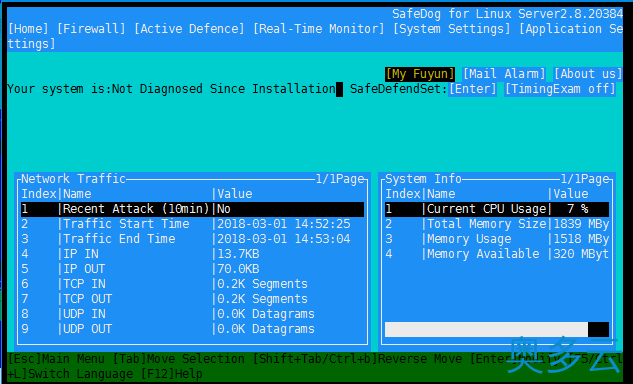
Task: Select the Recent Attack (10min) row
Action: [193, 209]
